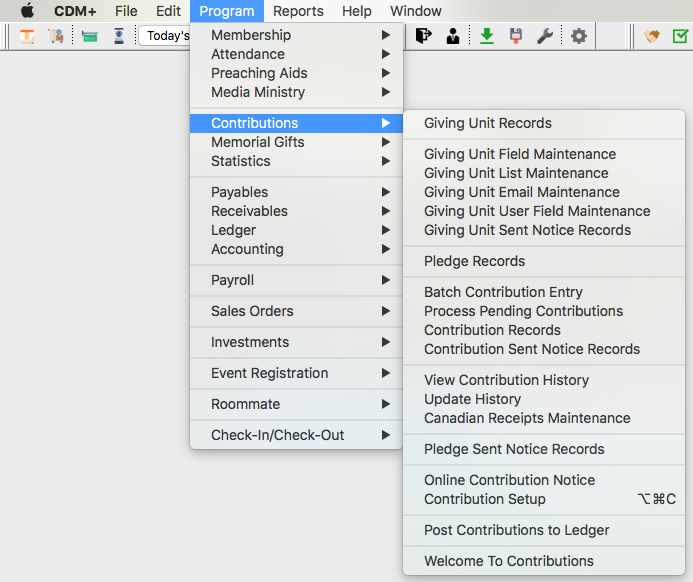Screen dimensions: 693x582
Task: Select Post Contributions to Ledger
Action: [x=516, y=530]
